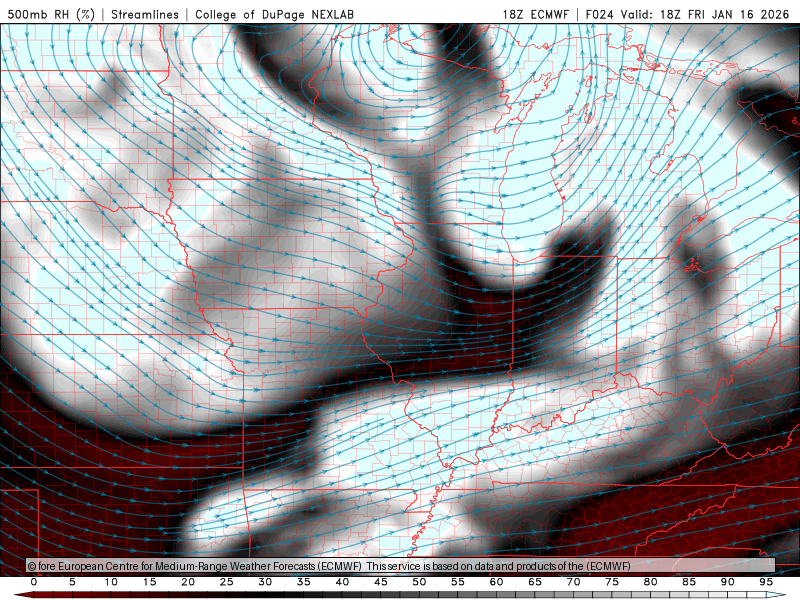The width and height of the screenshot is (800, 600).
Task: Click the "20" colorbar label
Action: [x=188, y=582]
